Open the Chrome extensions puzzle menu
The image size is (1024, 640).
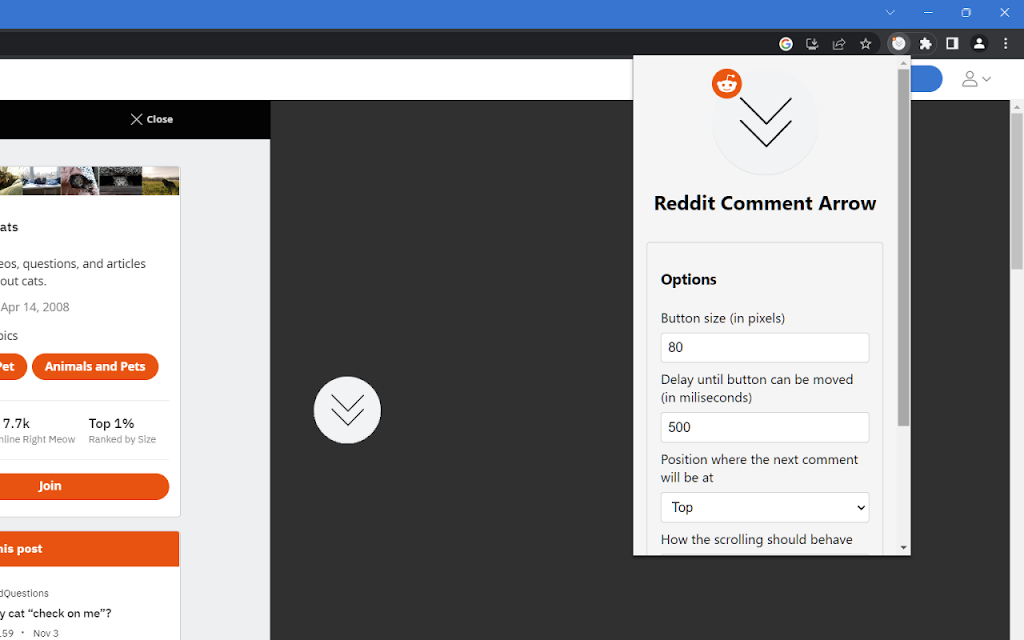pos(925,44)
